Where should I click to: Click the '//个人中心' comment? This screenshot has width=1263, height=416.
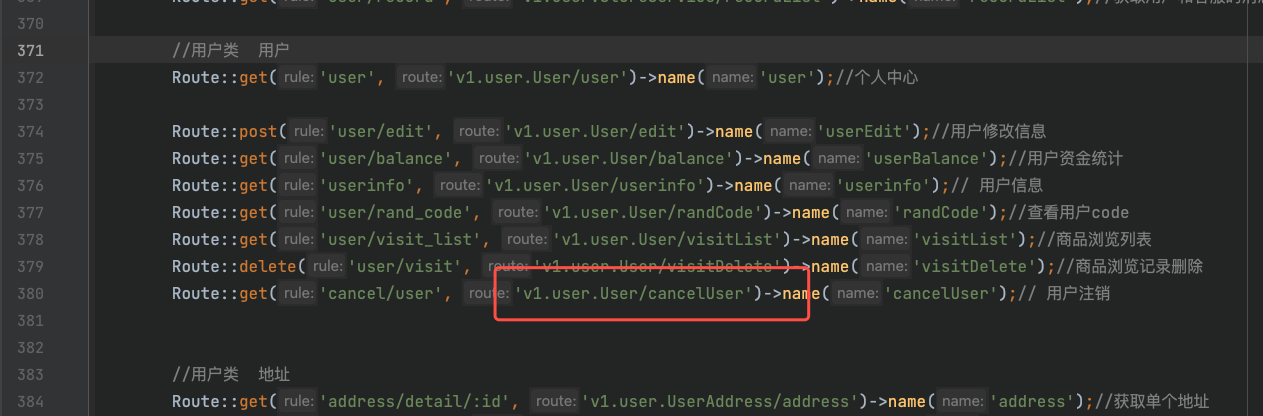click(x=876, y=77)
